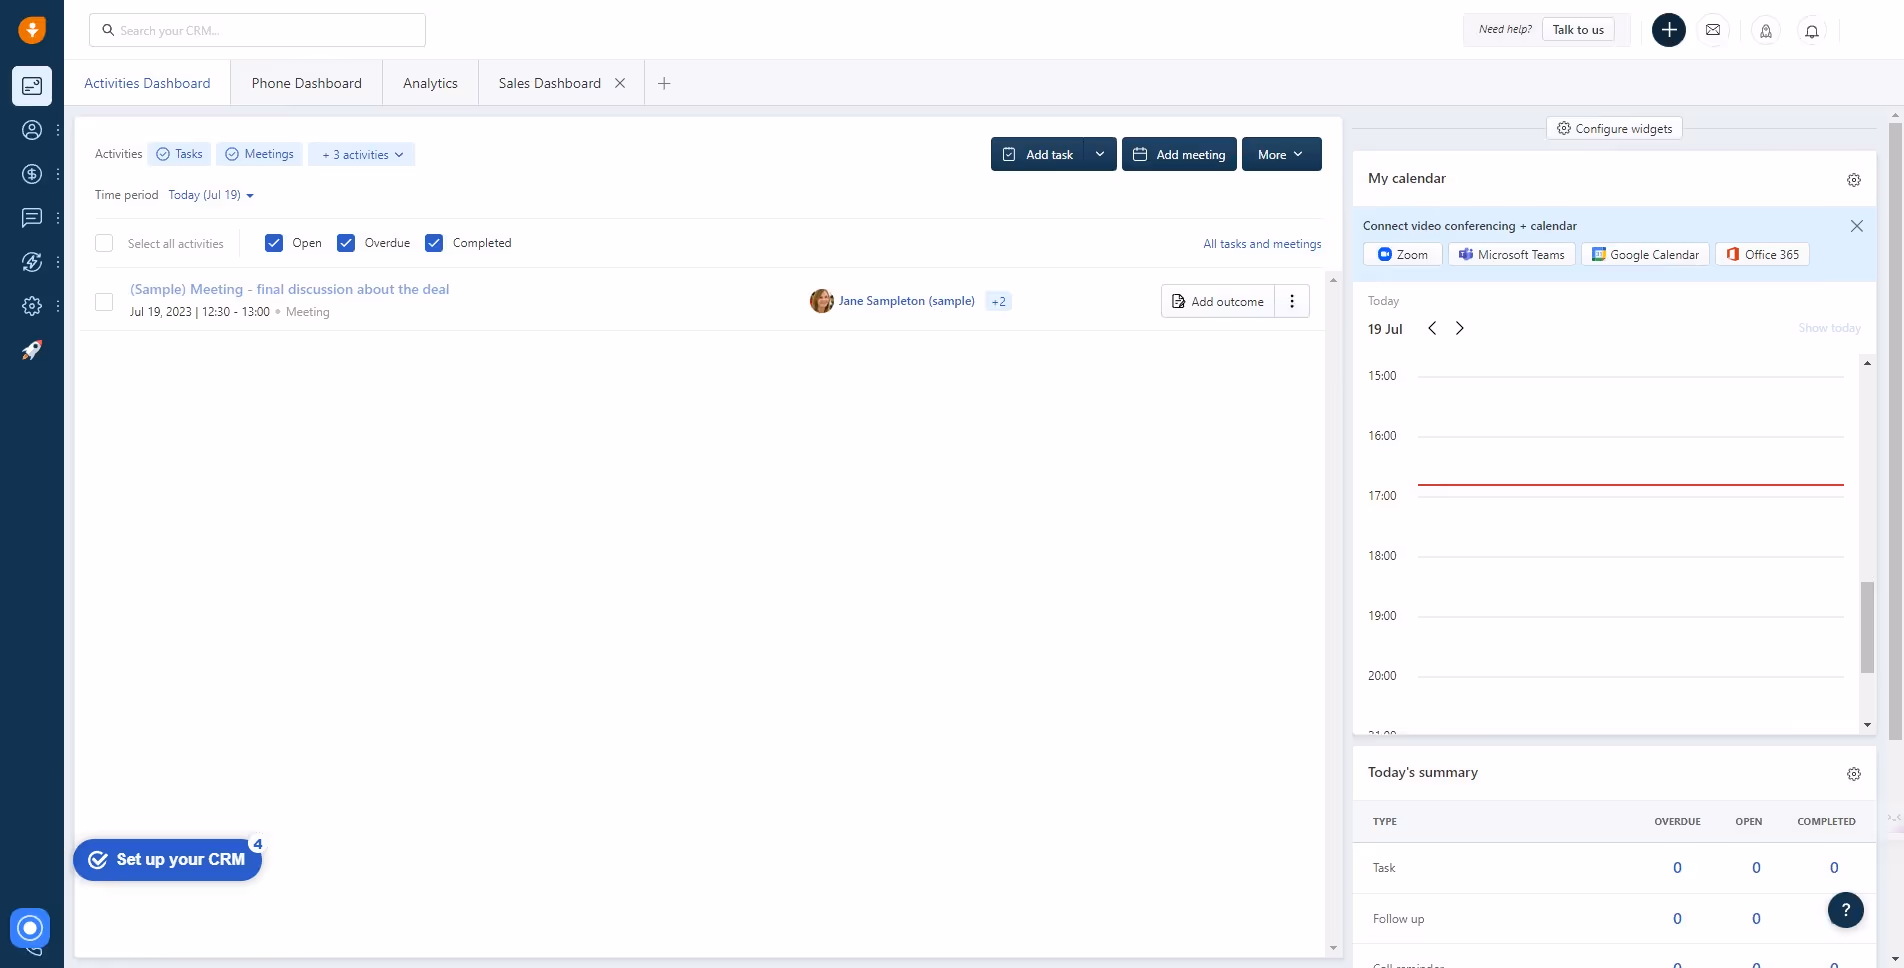Image resolution: width=1904 pixels, height=968 pixels.
Task: Expand deals sidebar submenu dots
Action: click(58, 174)
